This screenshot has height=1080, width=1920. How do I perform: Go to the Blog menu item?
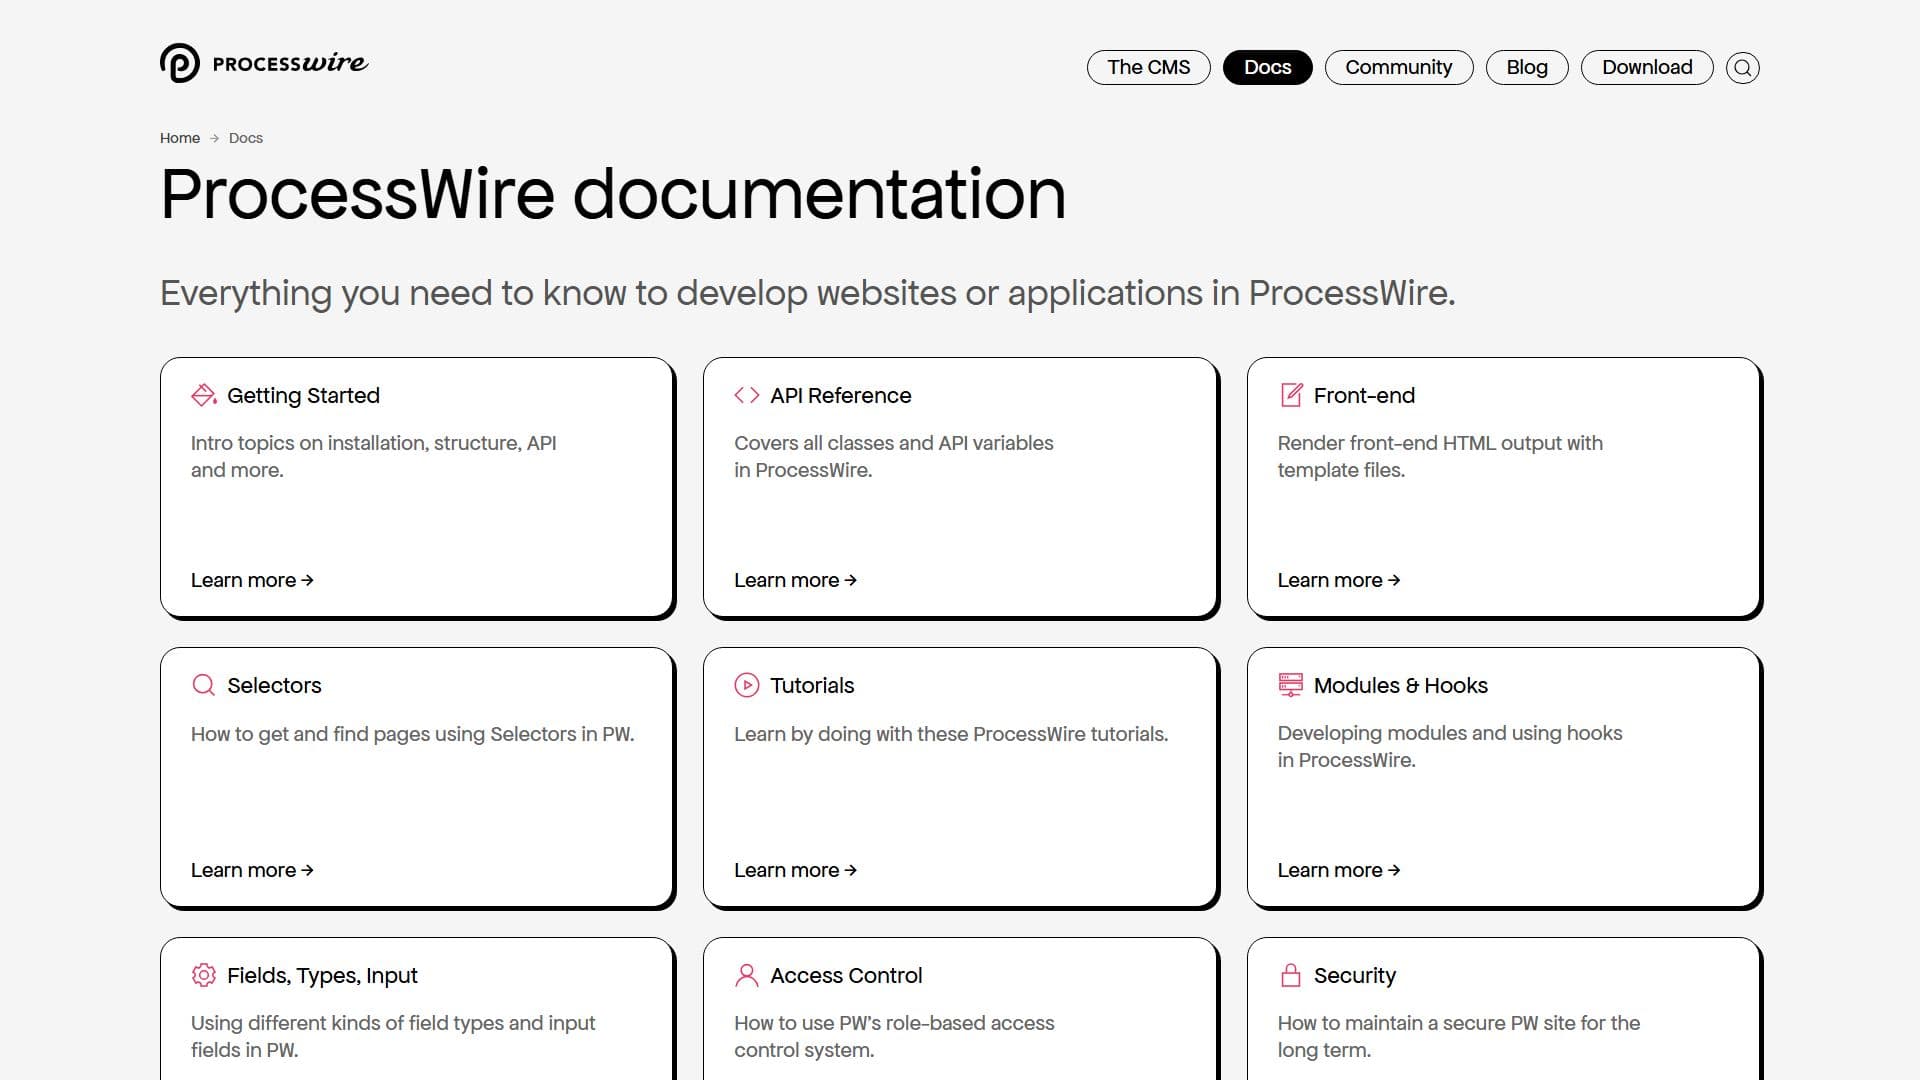pos(1527,67)
